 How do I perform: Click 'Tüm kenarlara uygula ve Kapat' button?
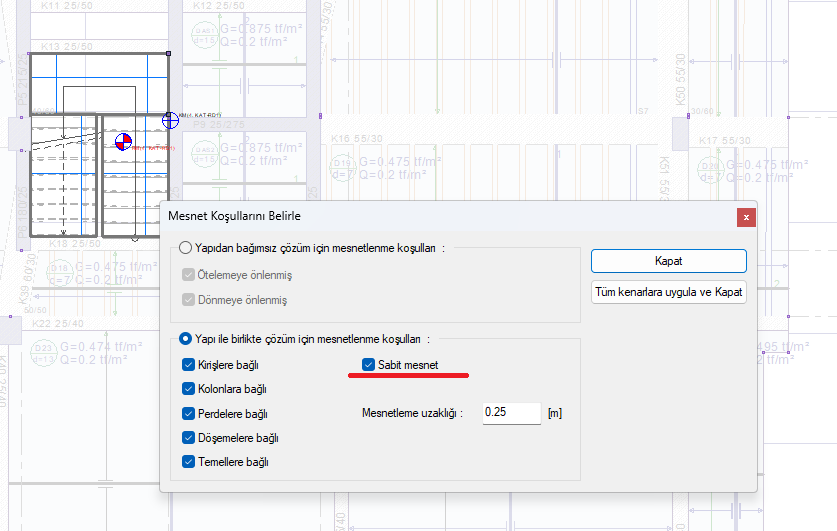coord(668,294)
